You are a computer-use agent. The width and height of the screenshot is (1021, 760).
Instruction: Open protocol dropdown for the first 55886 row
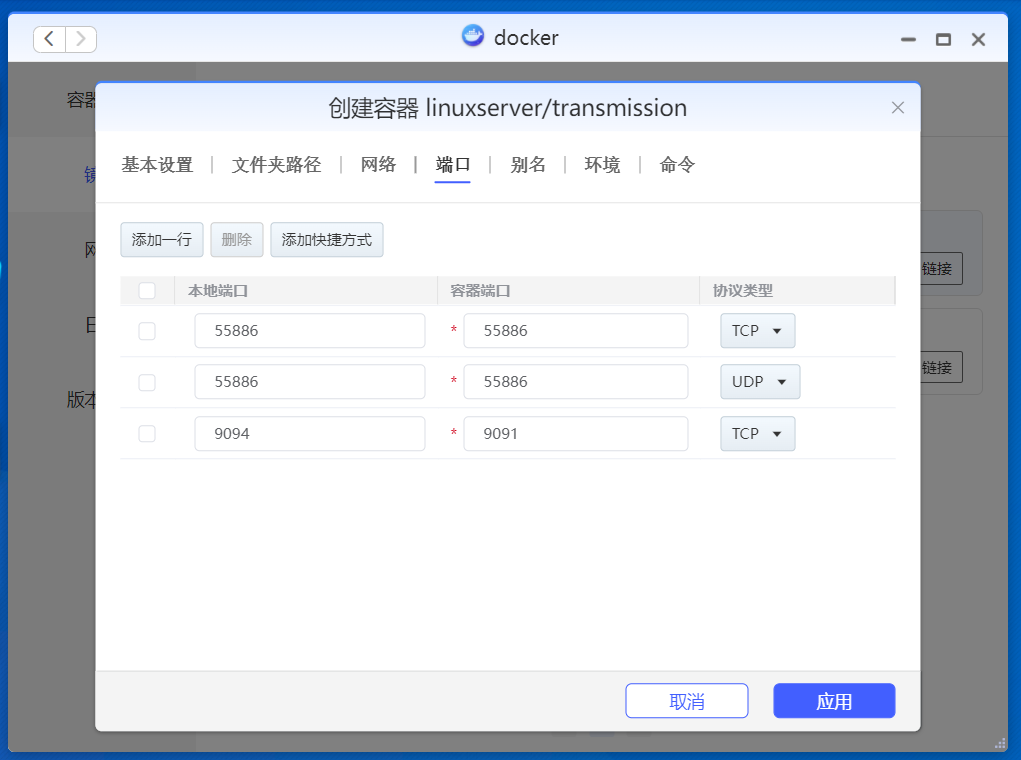[757, 331]
